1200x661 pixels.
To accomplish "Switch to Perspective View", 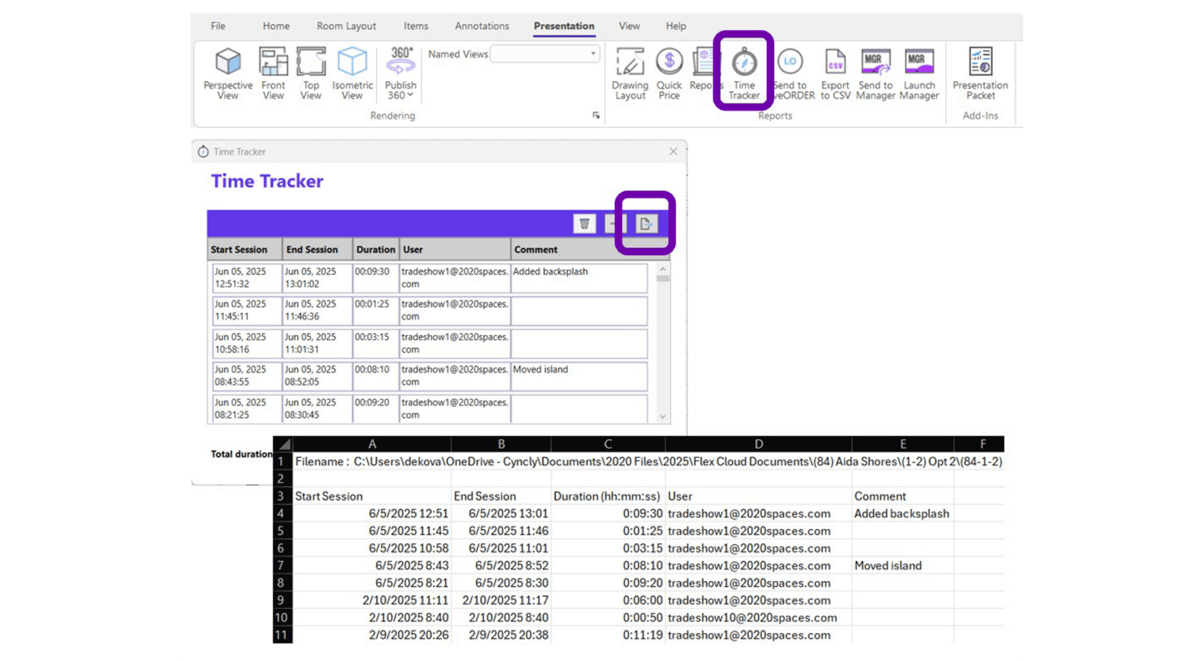I will click(228, 72).
